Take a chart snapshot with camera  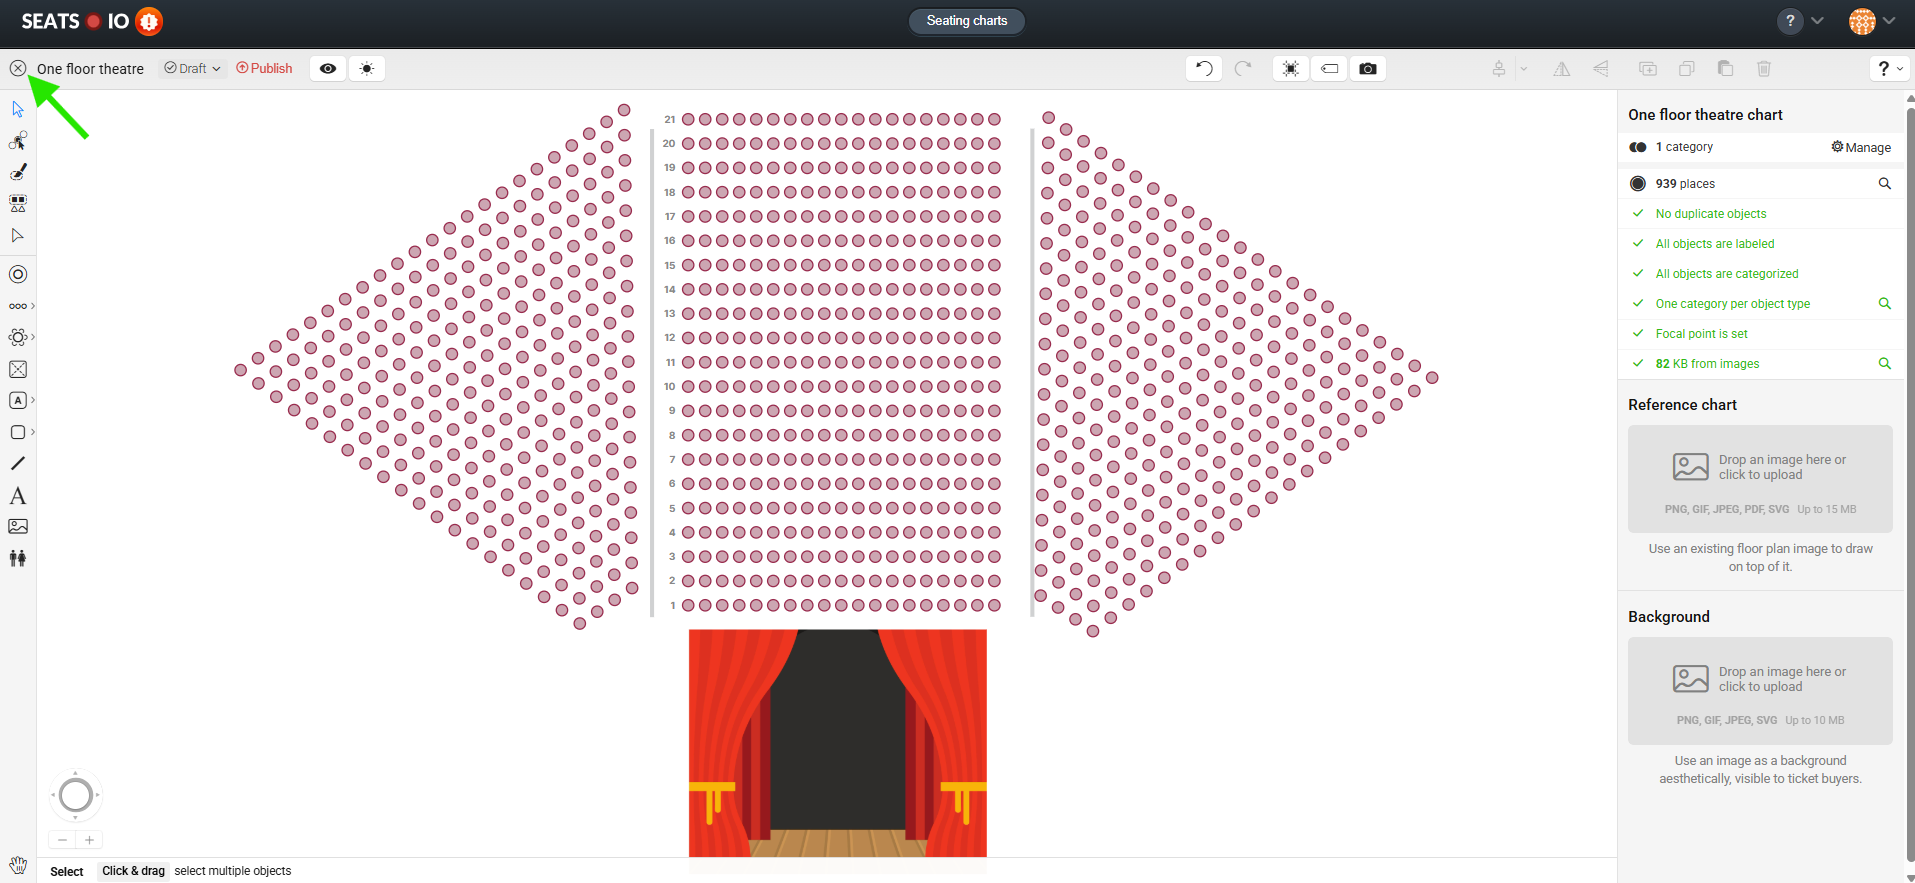click(1368, 69)
